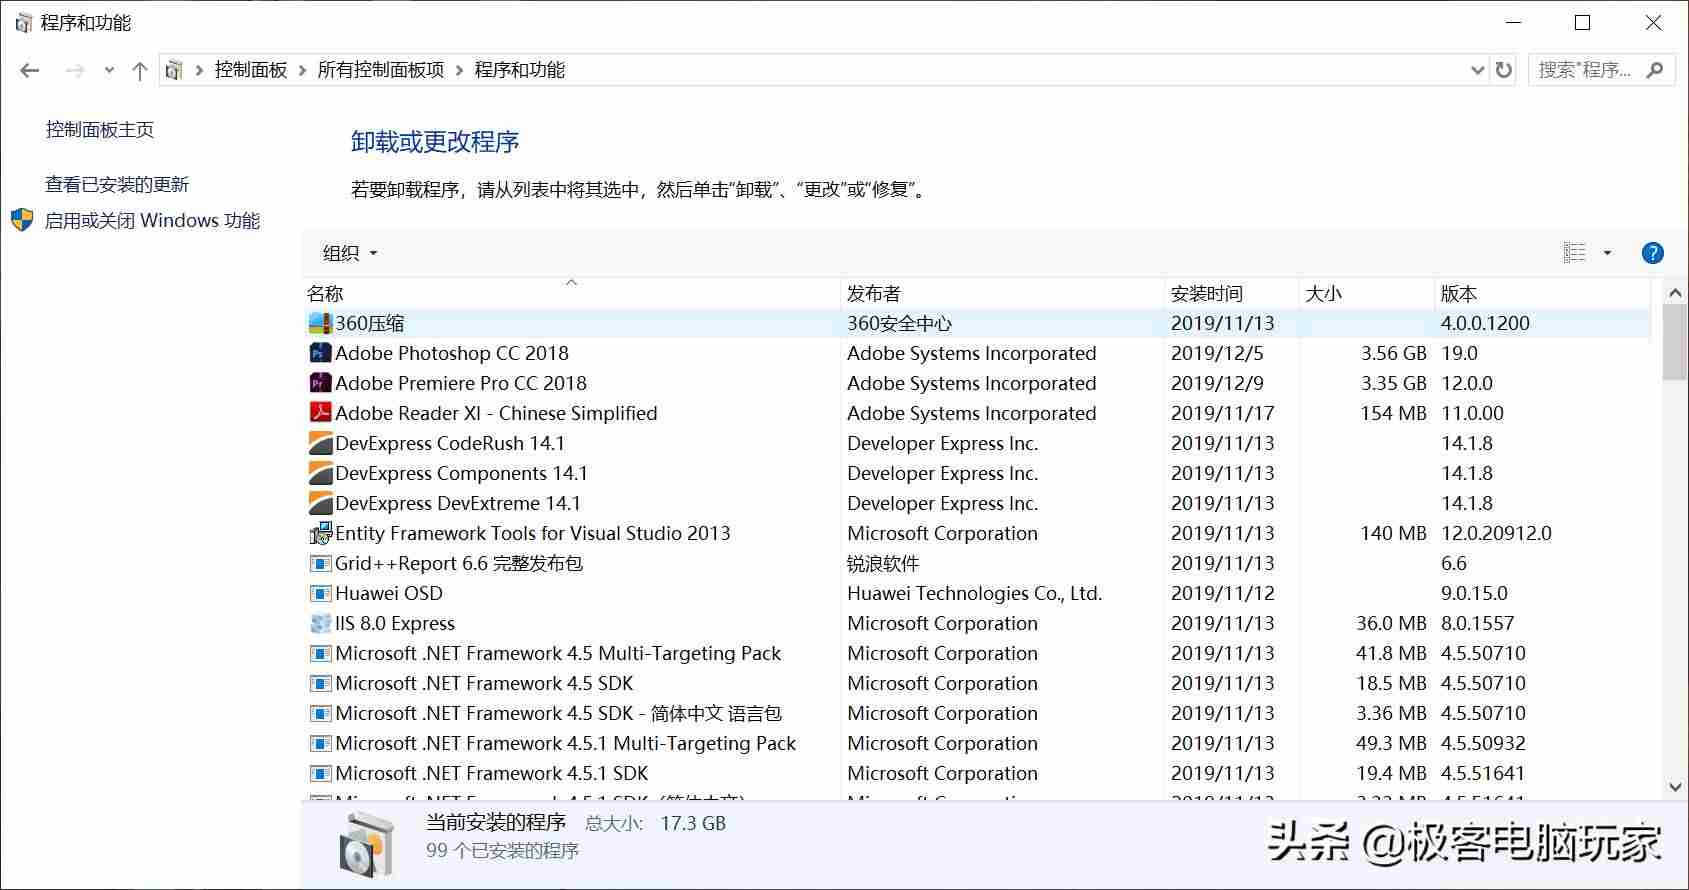Open 启用或关闭 Windows 功能 link
Screen dimensions: 1689x890
pyautogui.click(x=152, y=220)
